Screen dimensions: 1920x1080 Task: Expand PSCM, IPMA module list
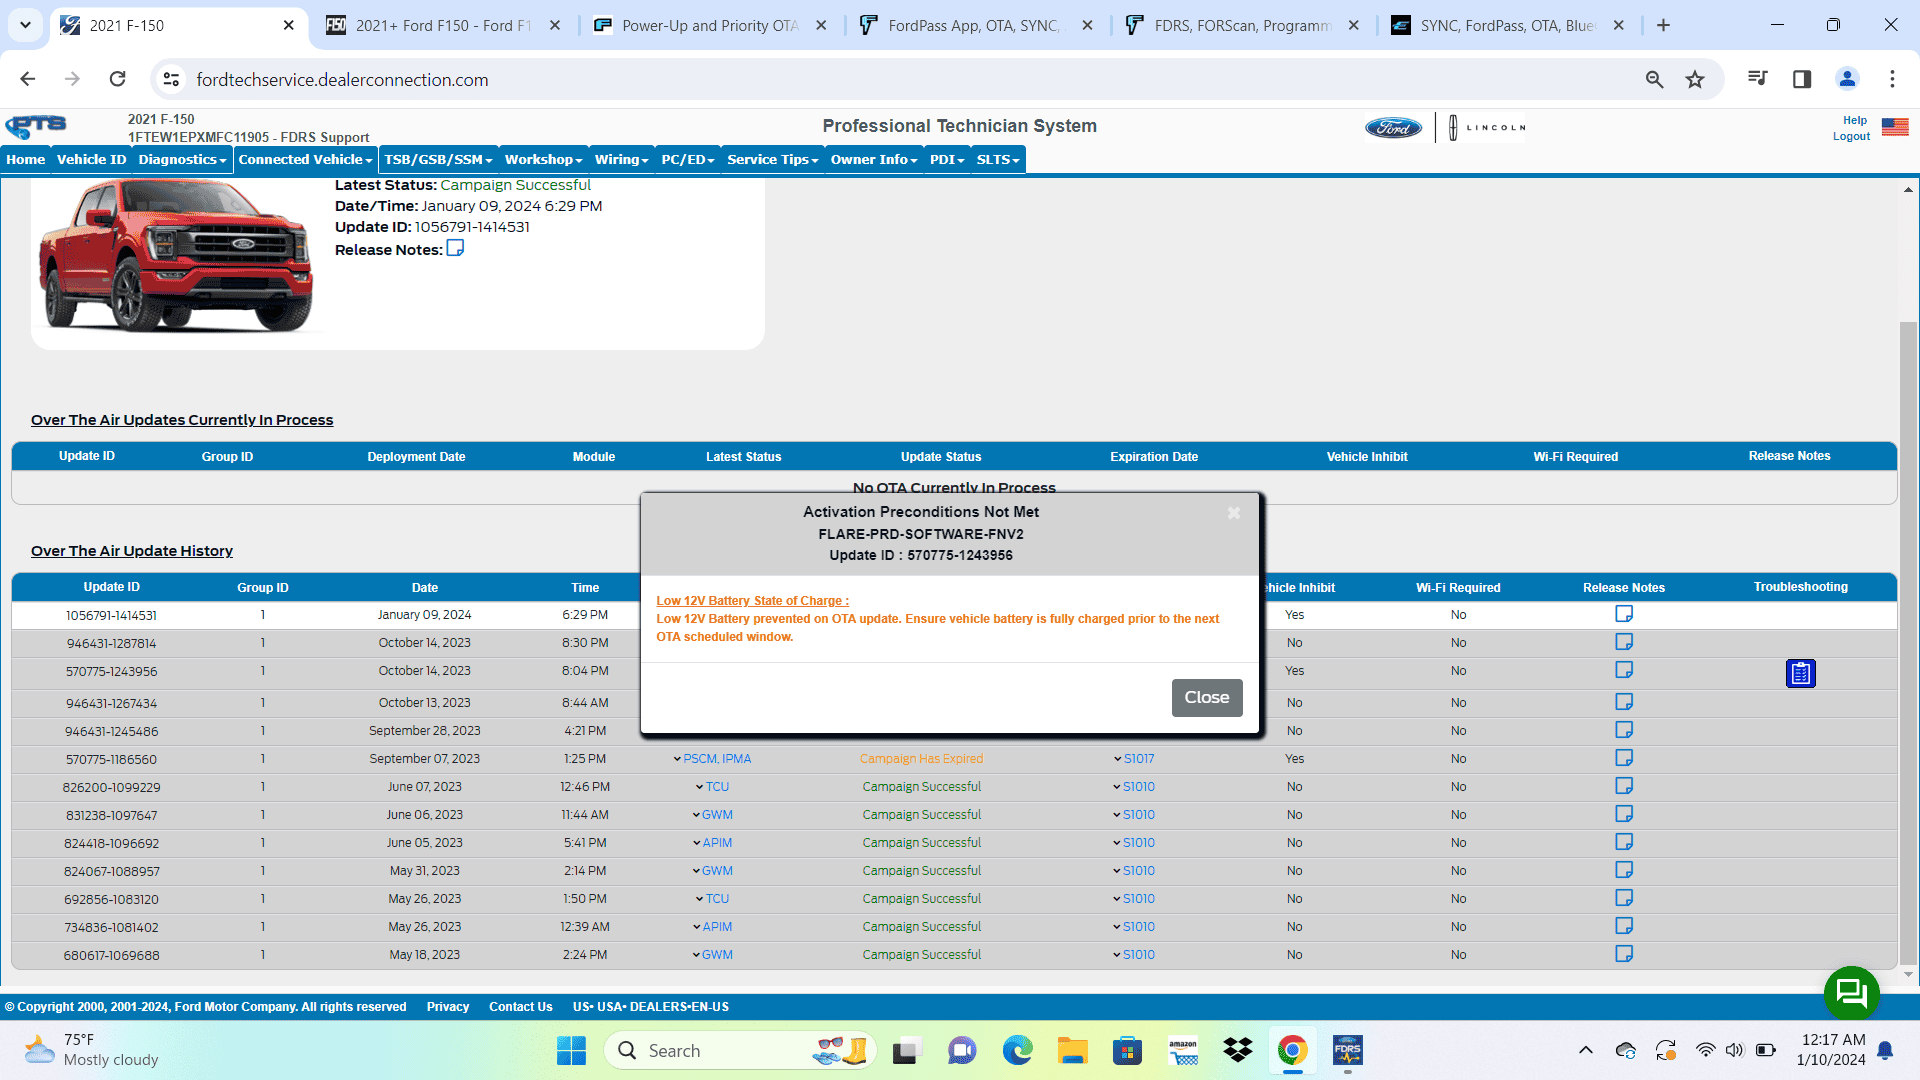(x=712, y=759)
